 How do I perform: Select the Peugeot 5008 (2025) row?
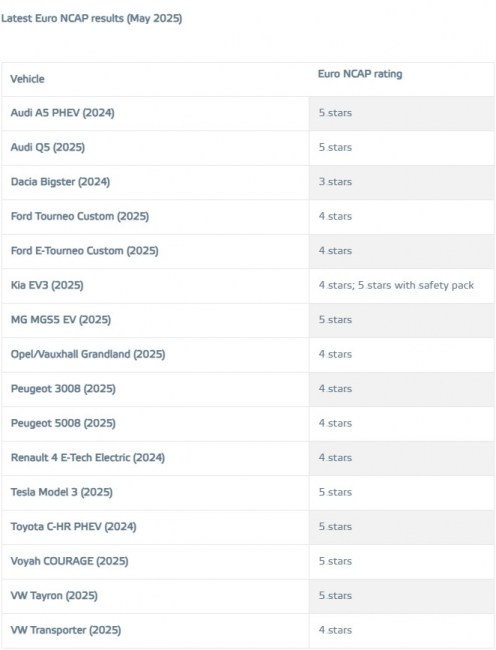click(x=248, y=423)
